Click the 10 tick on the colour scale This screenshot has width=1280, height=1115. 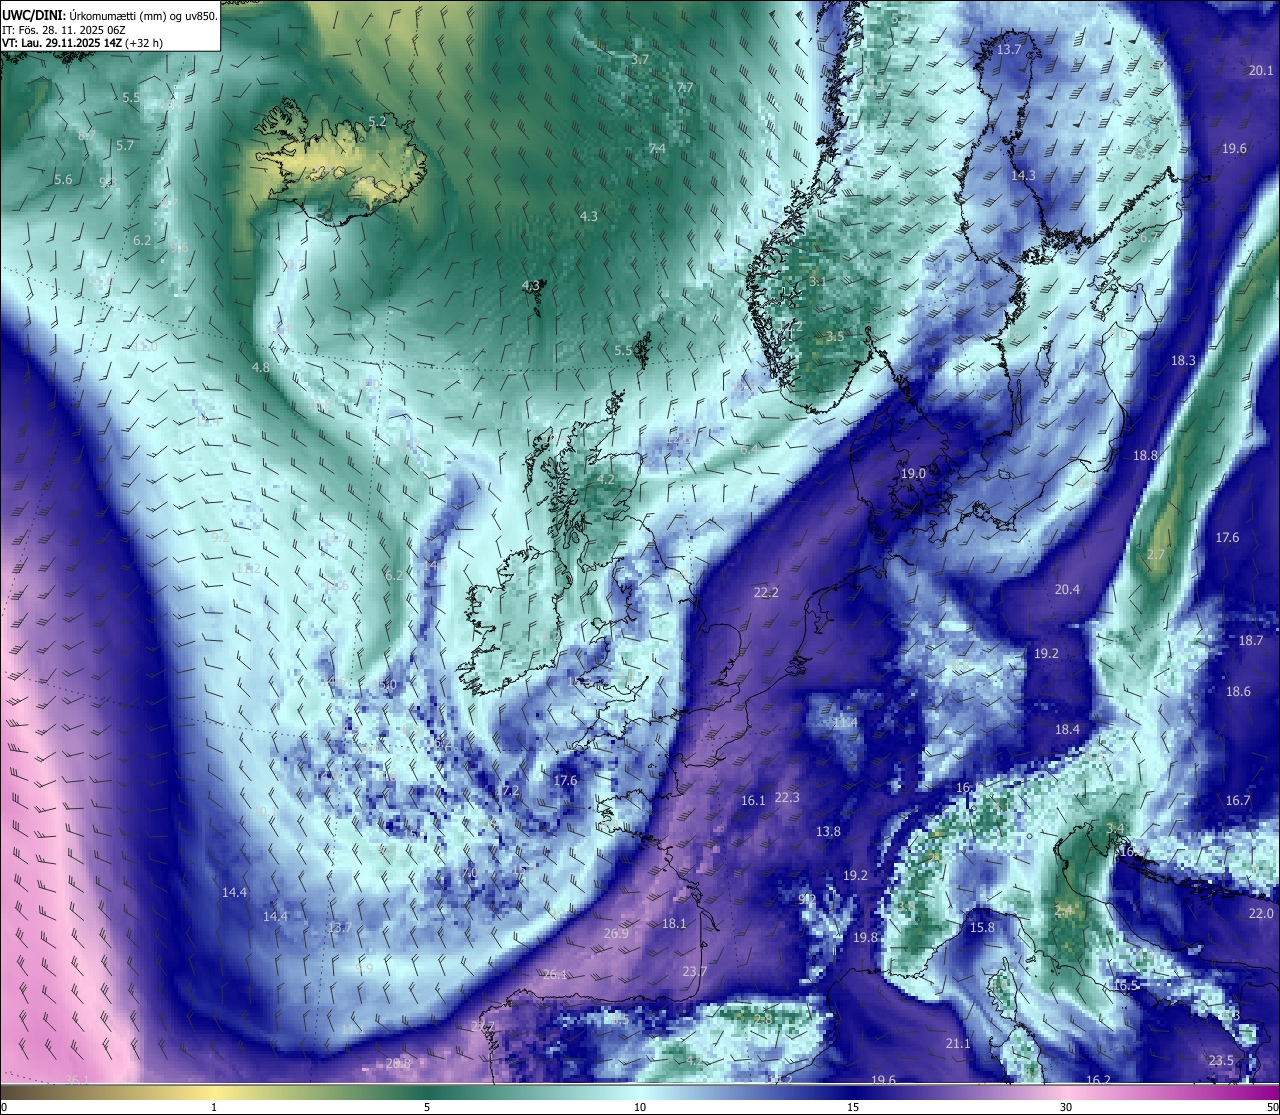640,1106
